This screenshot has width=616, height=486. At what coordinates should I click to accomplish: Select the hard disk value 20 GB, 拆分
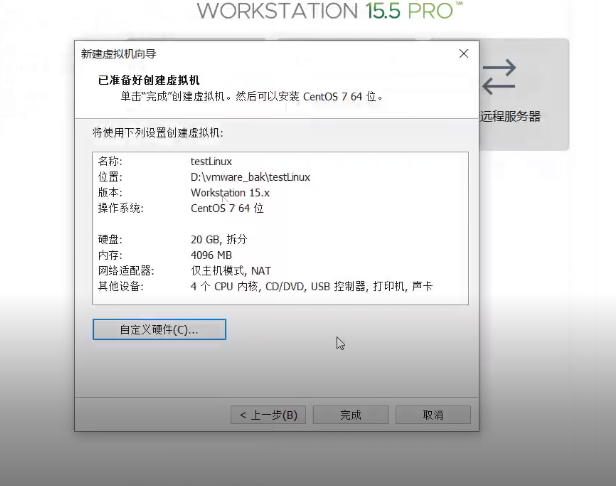click(218, 239)
